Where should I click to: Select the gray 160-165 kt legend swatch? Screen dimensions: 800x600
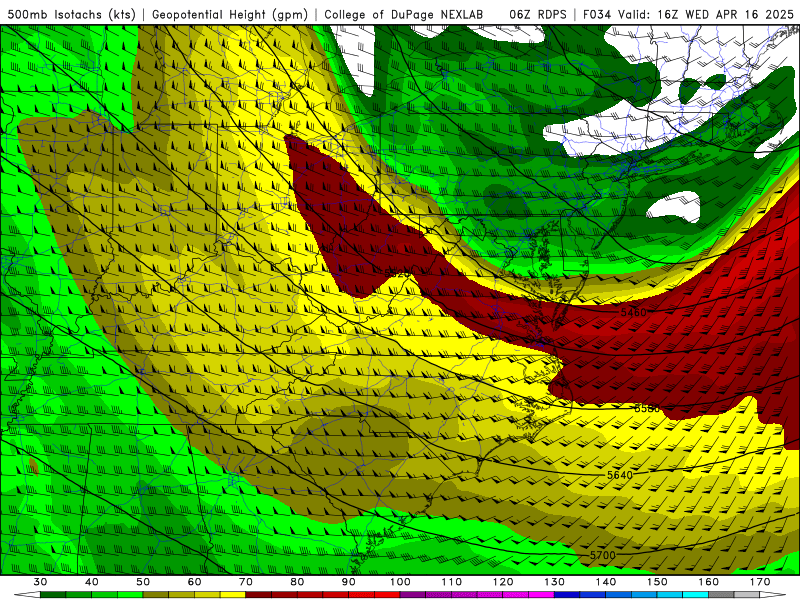click(x=721, y=595)
